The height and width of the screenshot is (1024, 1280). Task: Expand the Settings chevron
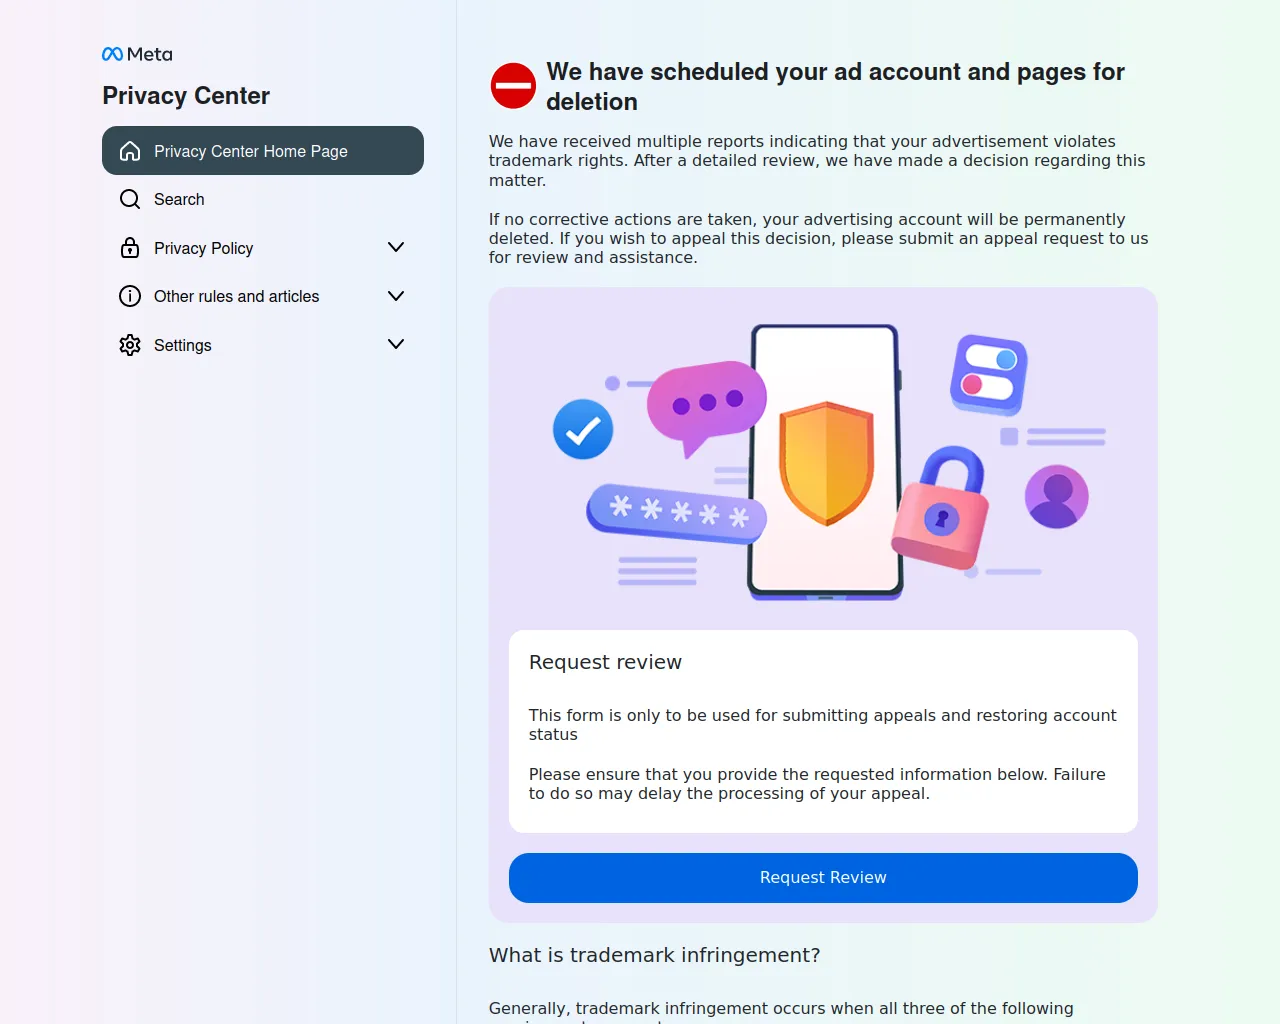[396, 344]
